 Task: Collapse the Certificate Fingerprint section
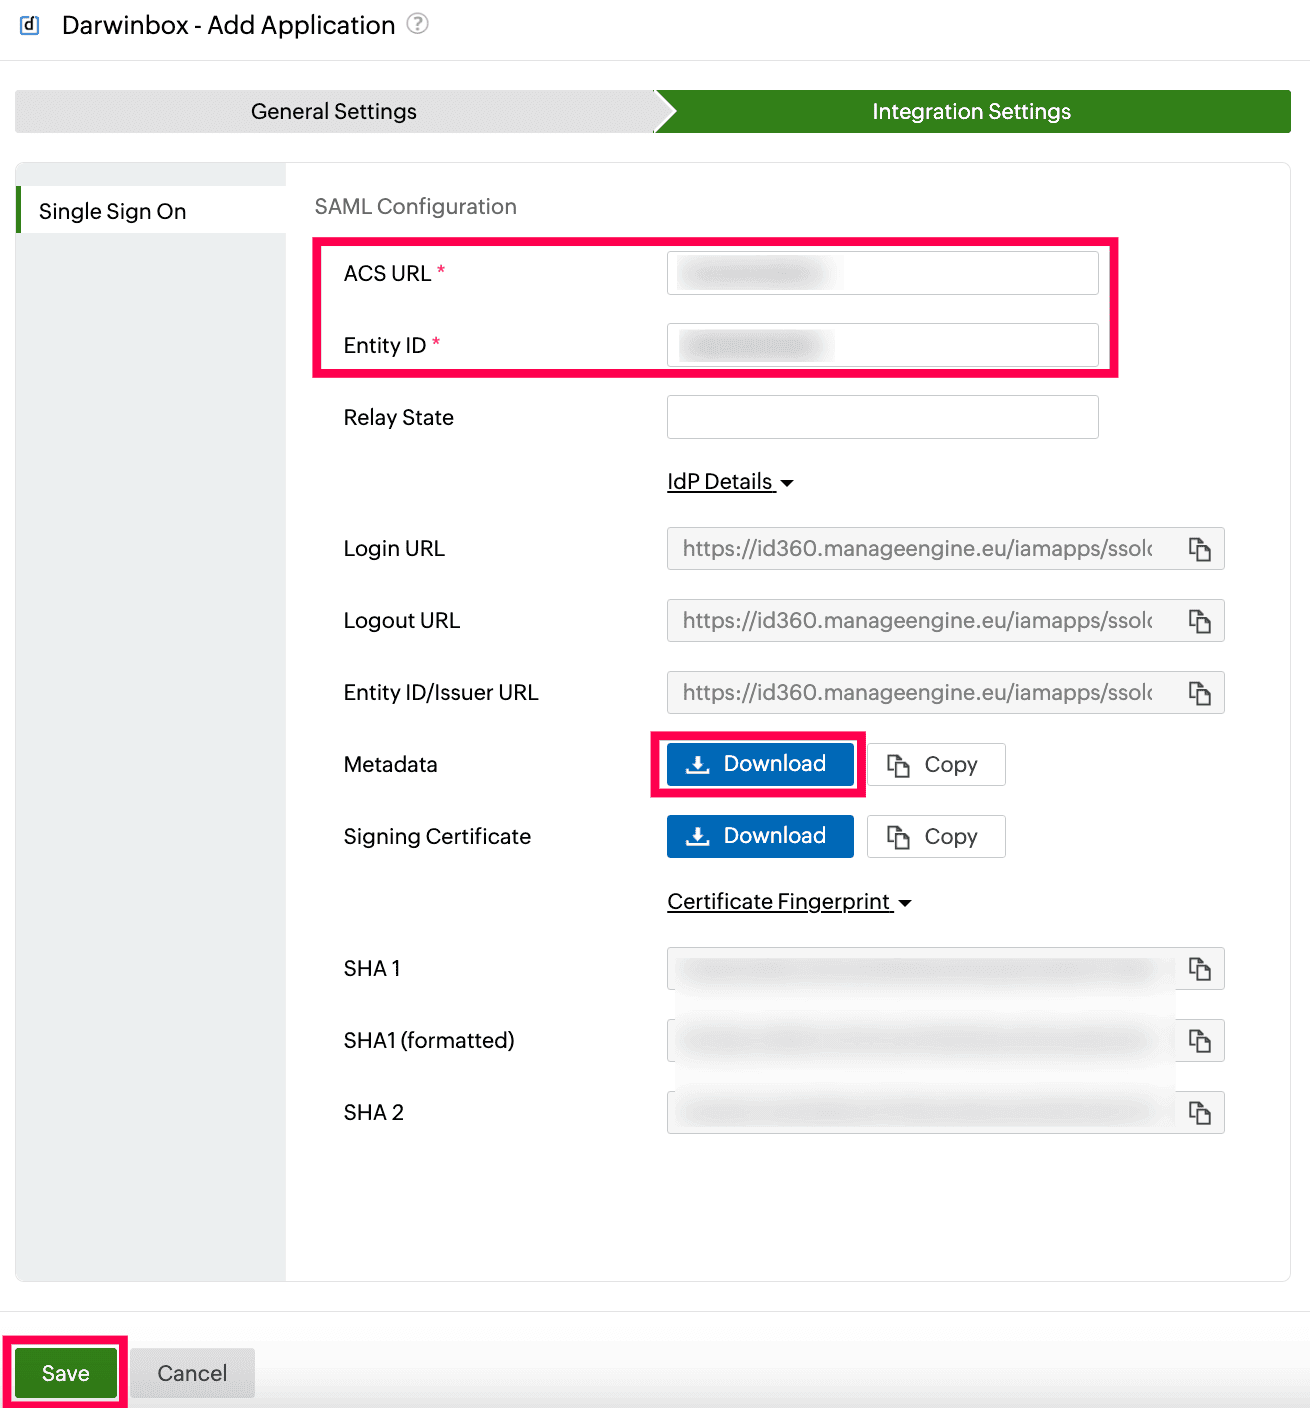pyautogui.click(x=789, y=902)
